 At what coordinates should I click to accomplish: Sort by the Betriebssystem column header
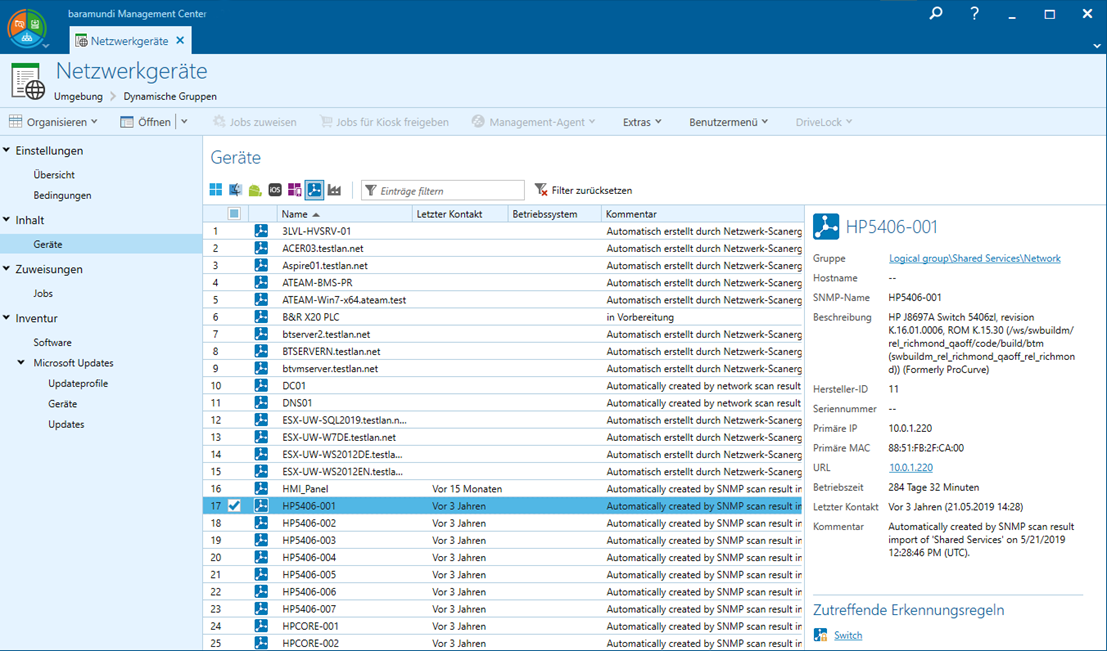point(554,213)
